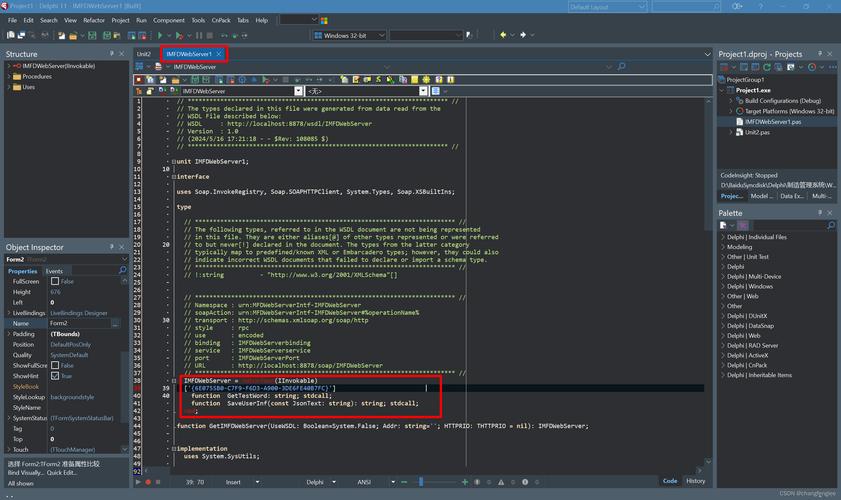Open the Delphi language dropdown in status bar
Viewport: 841px width, 500px height.
coord(334,482)
